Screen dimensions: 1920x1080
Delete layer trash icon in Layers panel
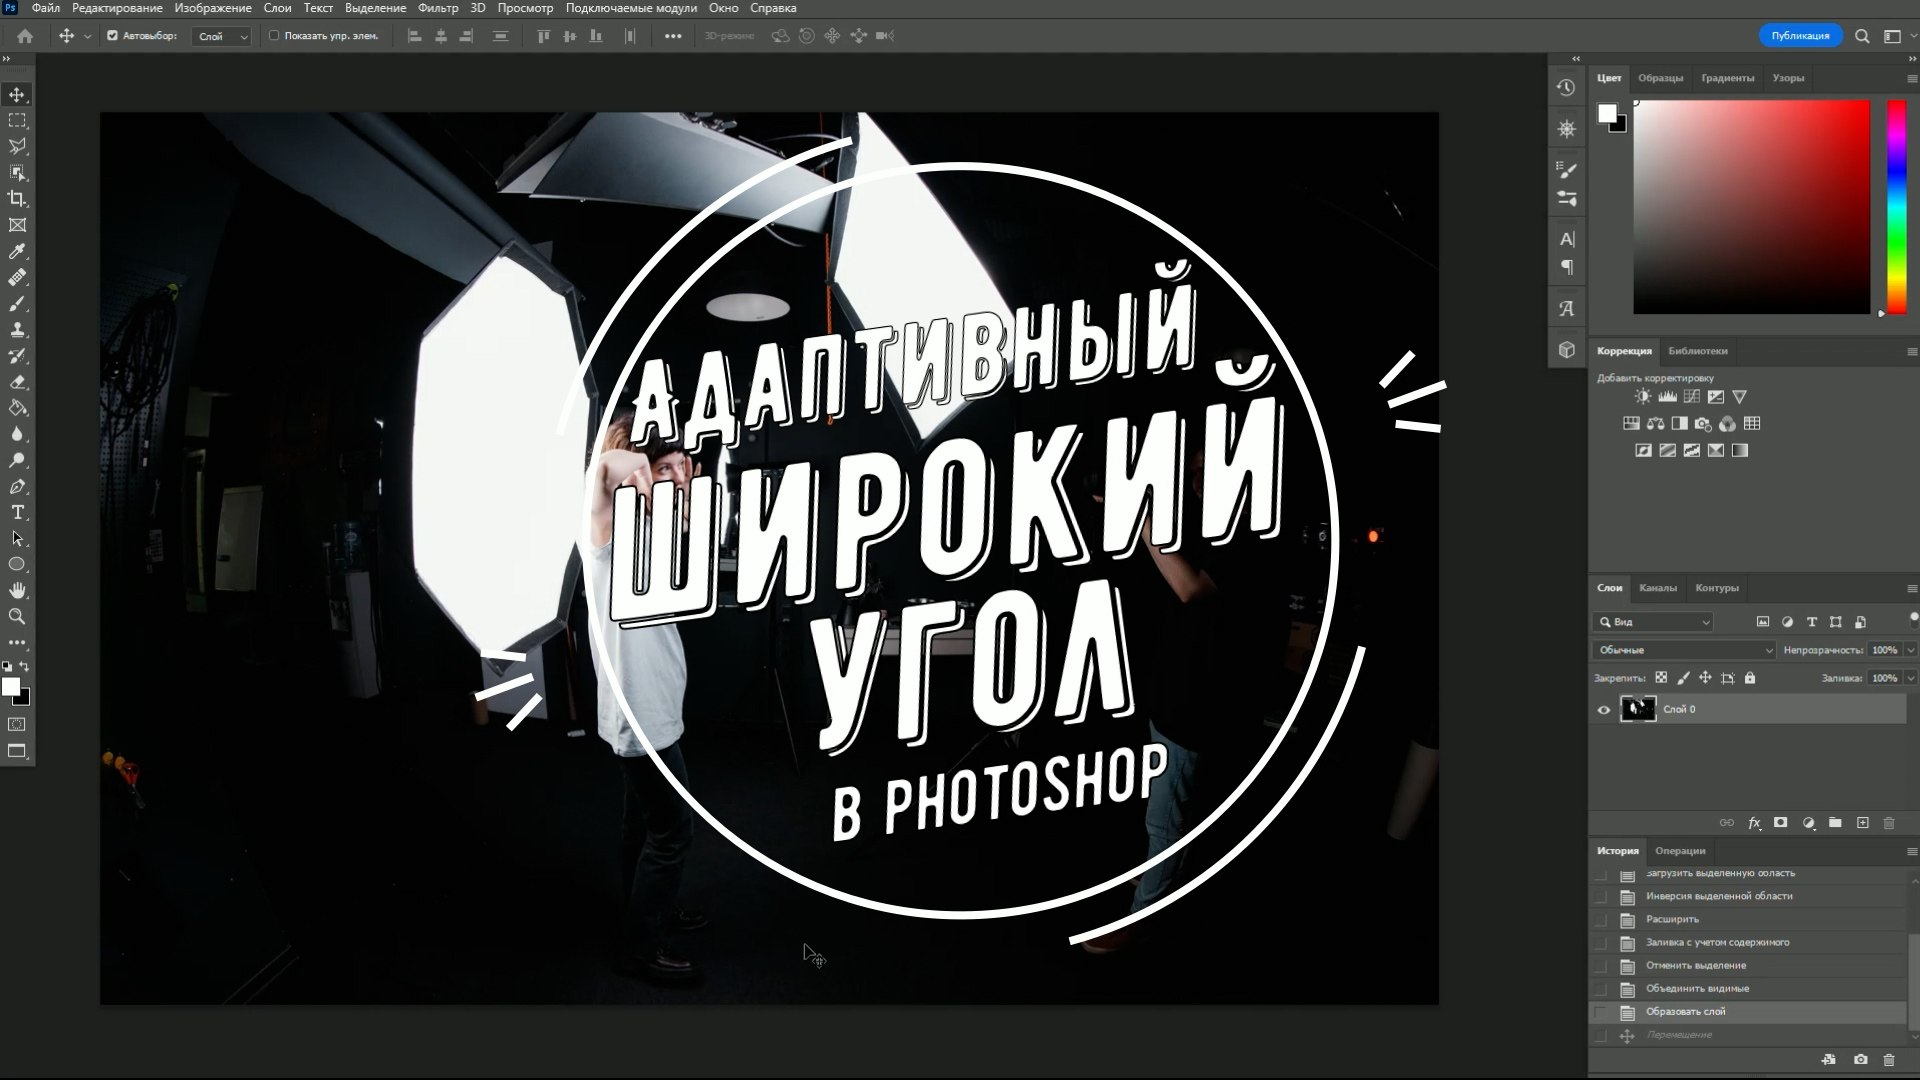[1889, 823]
